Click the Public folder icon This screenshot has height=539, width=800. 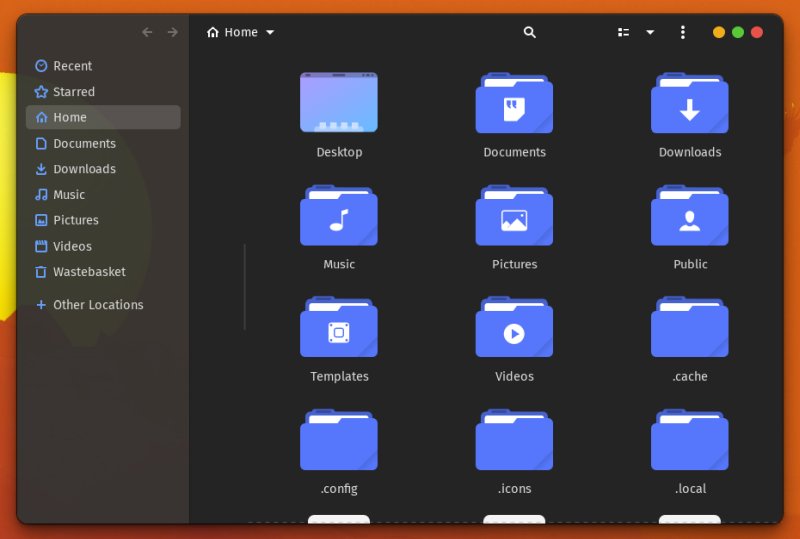690,216
